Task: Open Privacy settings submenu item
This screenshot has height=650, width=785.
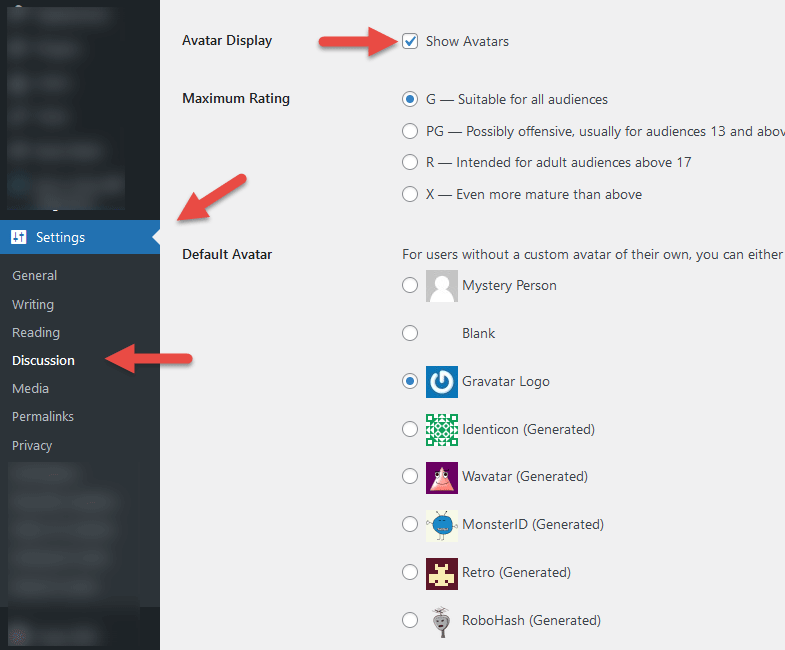Action: (x=32, y=445)
